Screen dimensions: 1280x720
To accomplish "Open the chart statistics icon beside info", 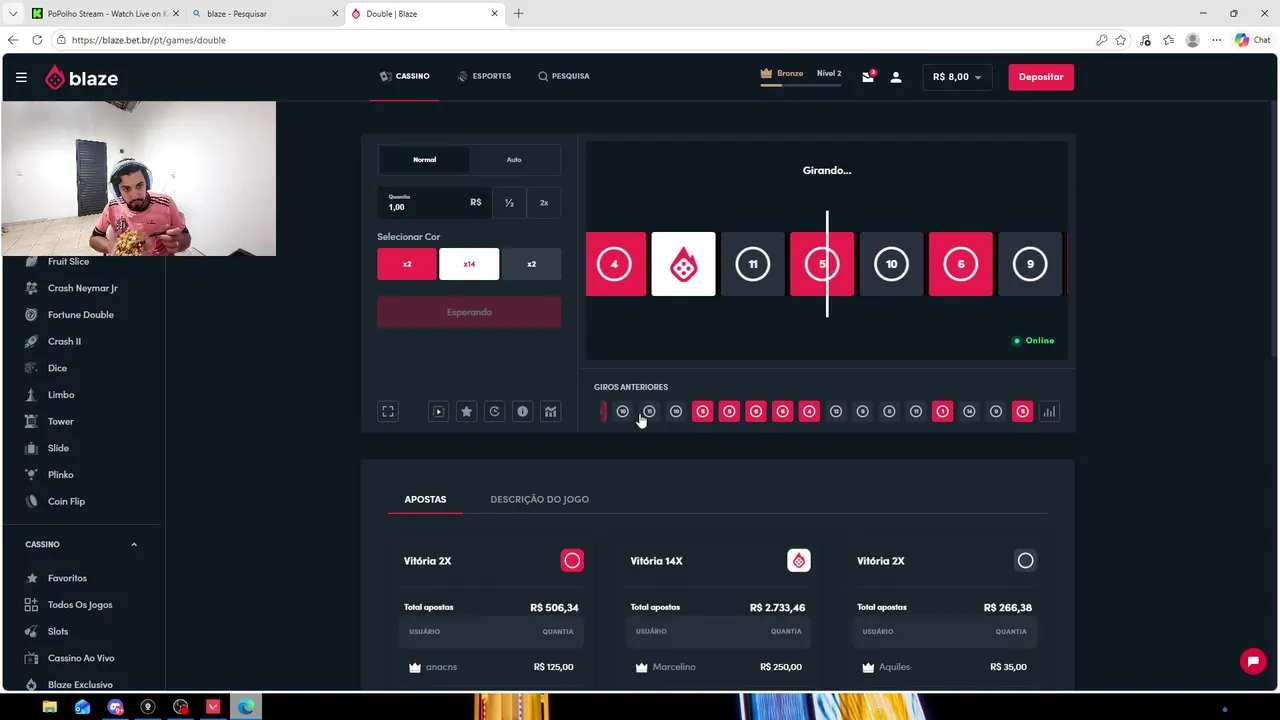I will 550,411.
